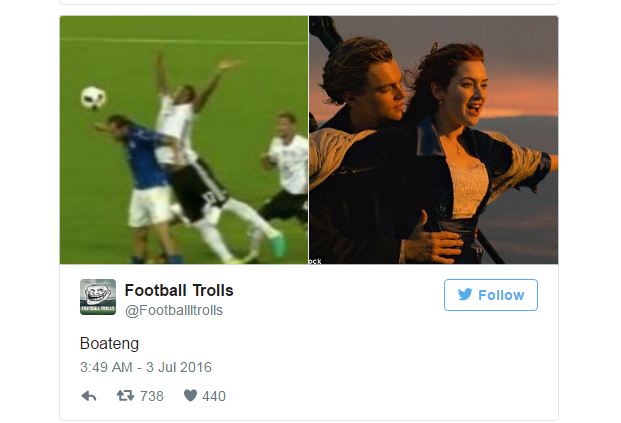Image resolution: width=621 pixels, height=423 pixels.
Task: Click the @Footballltrolls handle
Action: pyautogui.click(x=173, y=311)
